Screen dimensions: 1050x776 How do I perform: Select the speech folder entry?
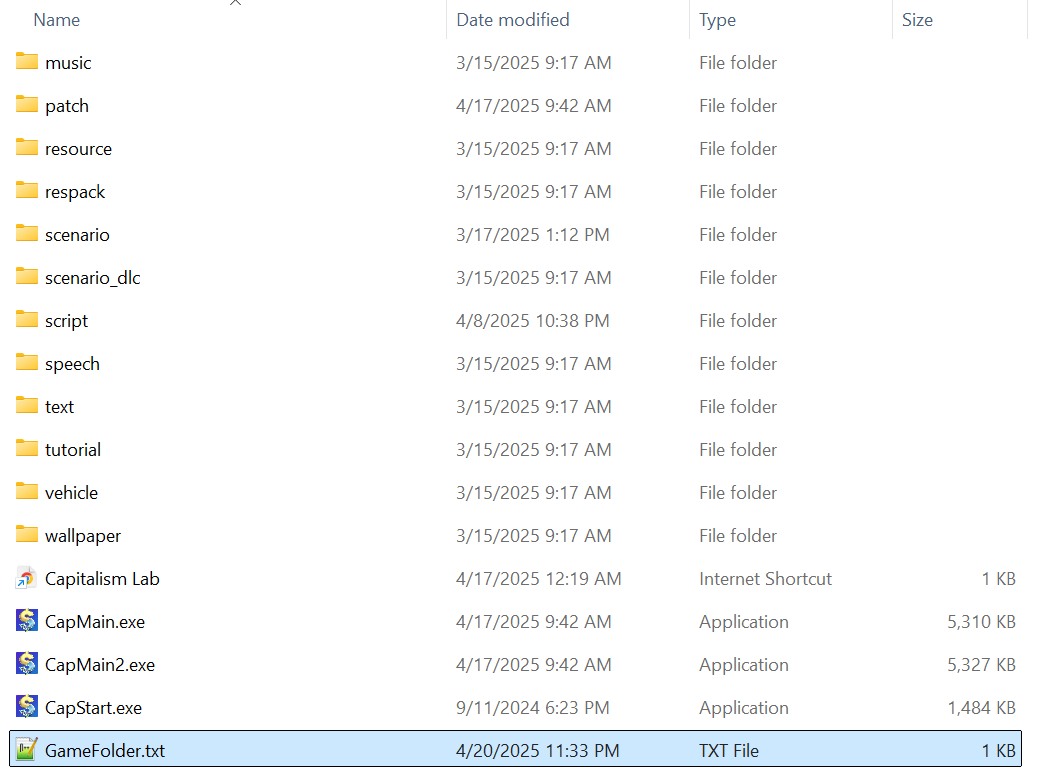(72, 364)
